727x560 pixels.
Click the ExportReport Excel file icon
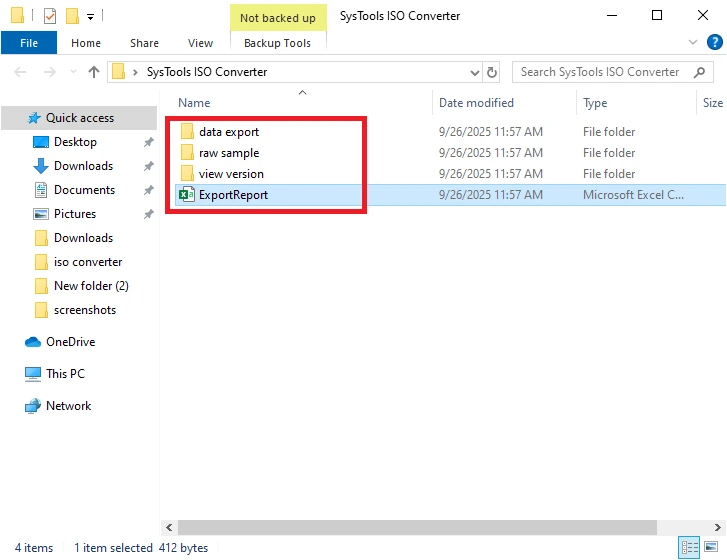(x=187, y=195)
